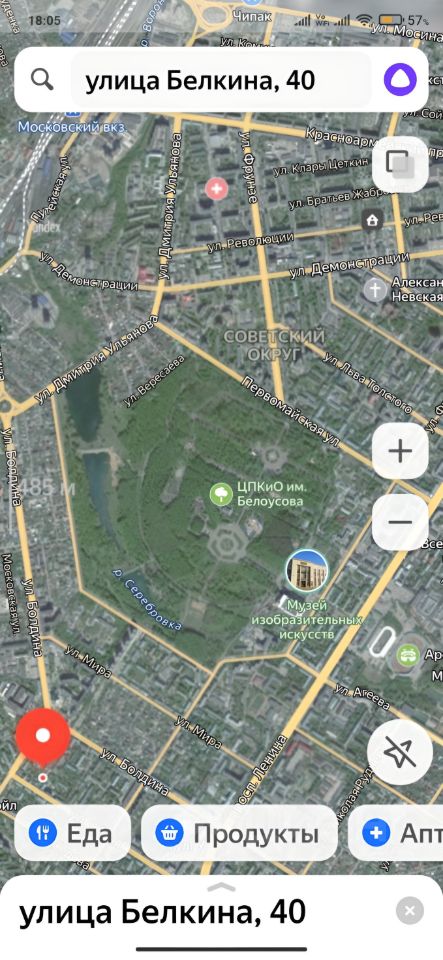Close the улица Белкина, 40 card
This screenshot has height=960, width=443.
410,910
